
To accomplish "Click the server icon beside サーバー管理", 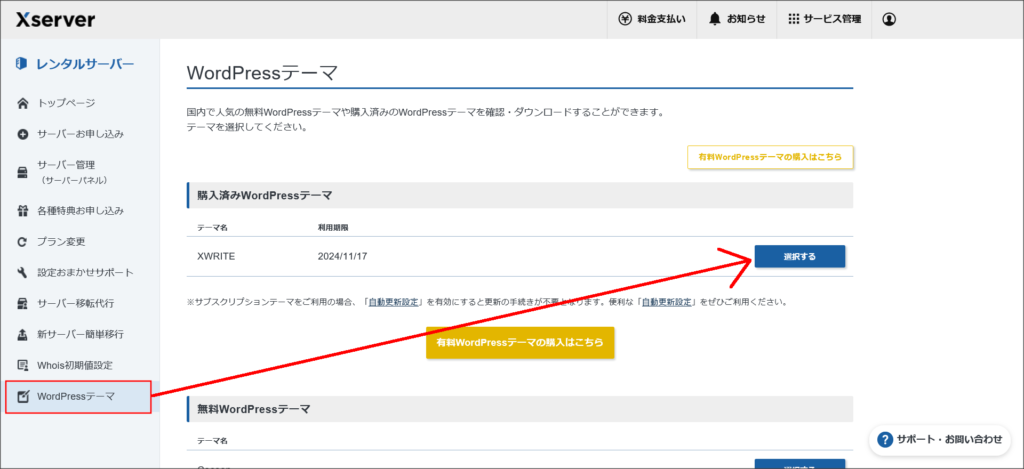I will pyautogui.click(x=23, y=172).
